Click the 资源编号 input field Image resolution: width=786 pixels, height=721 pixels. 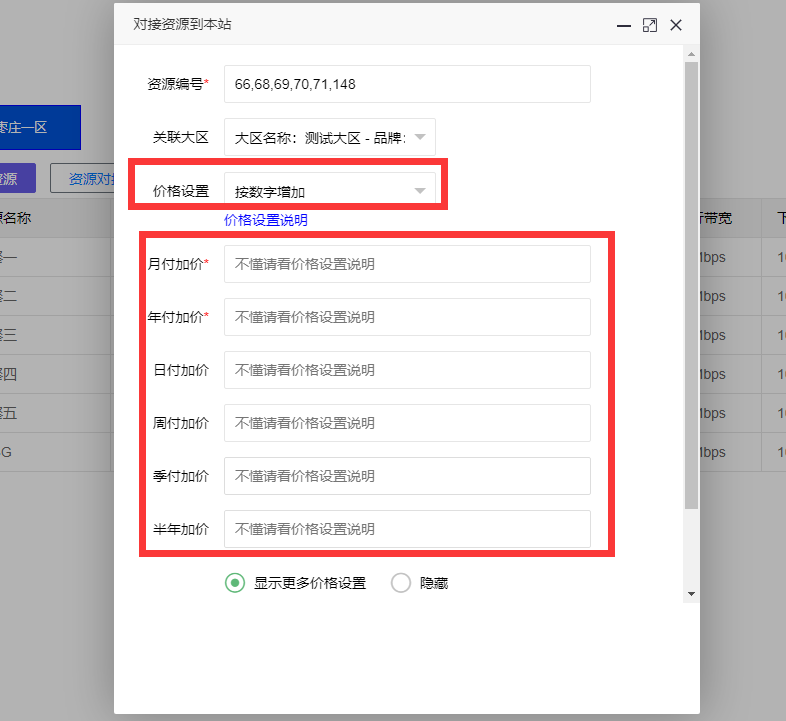[407, 84]
